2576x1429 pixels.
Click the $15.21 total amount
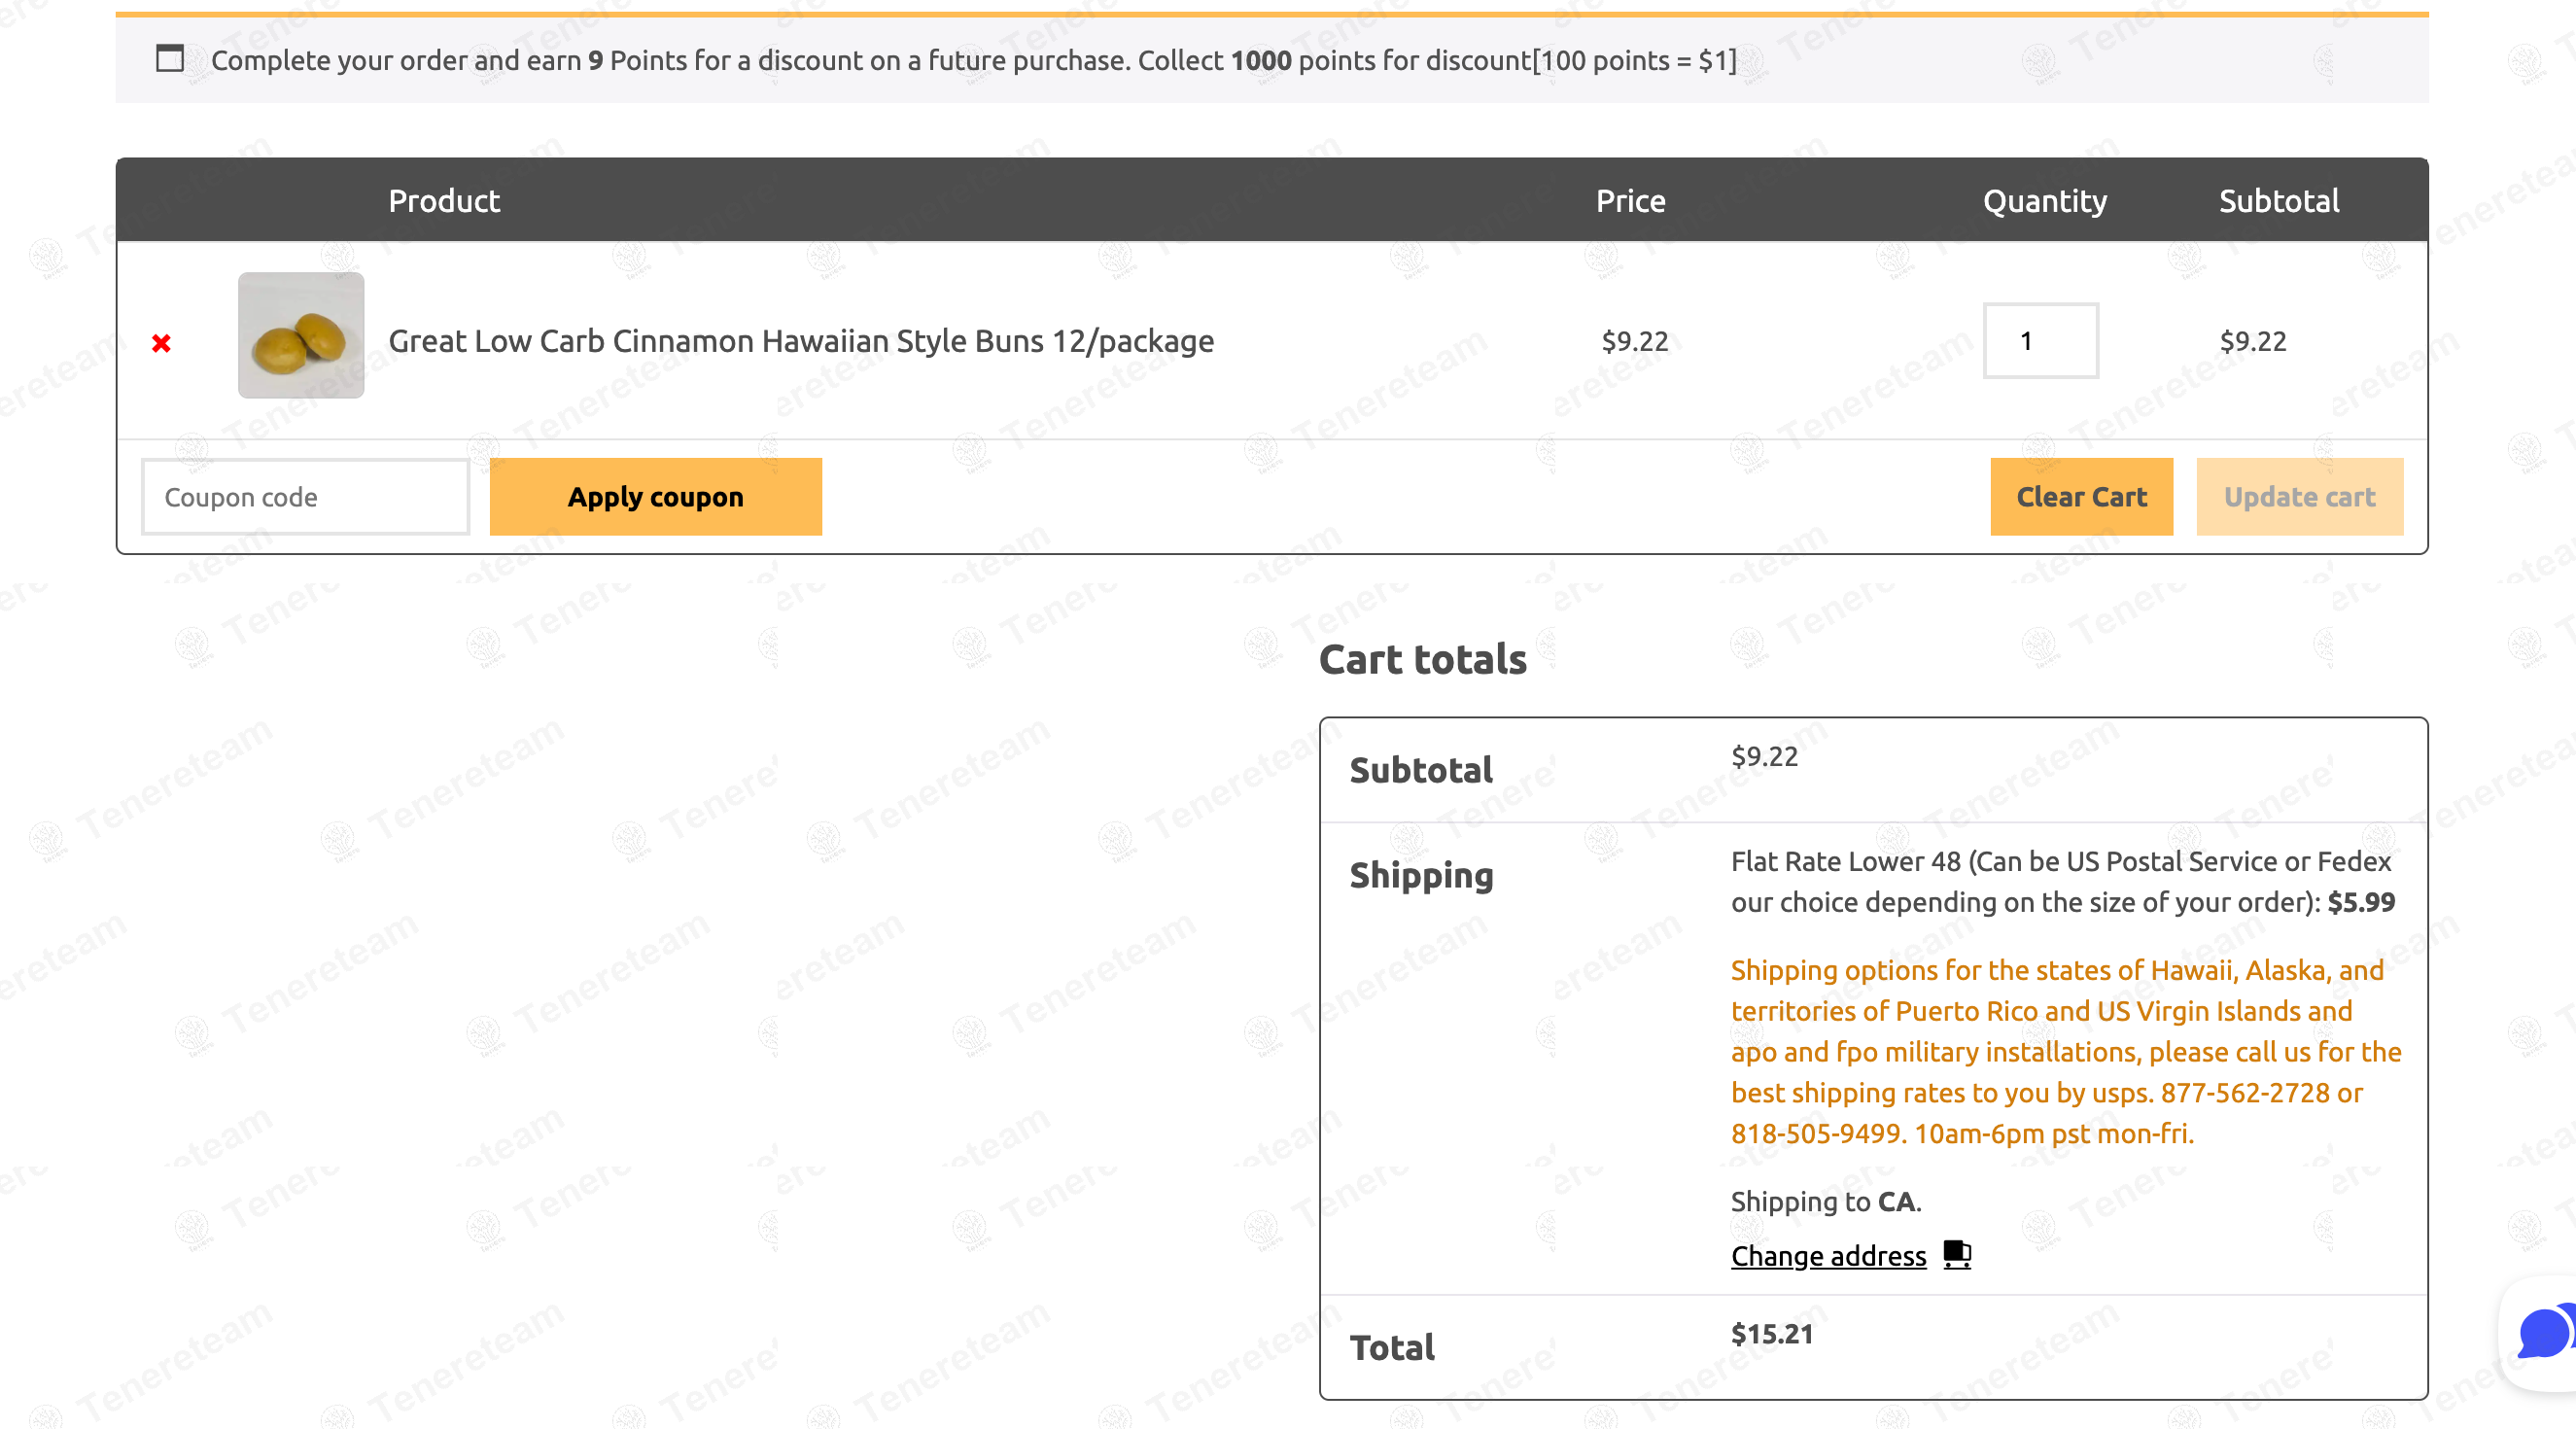tap(1771, 1334)
